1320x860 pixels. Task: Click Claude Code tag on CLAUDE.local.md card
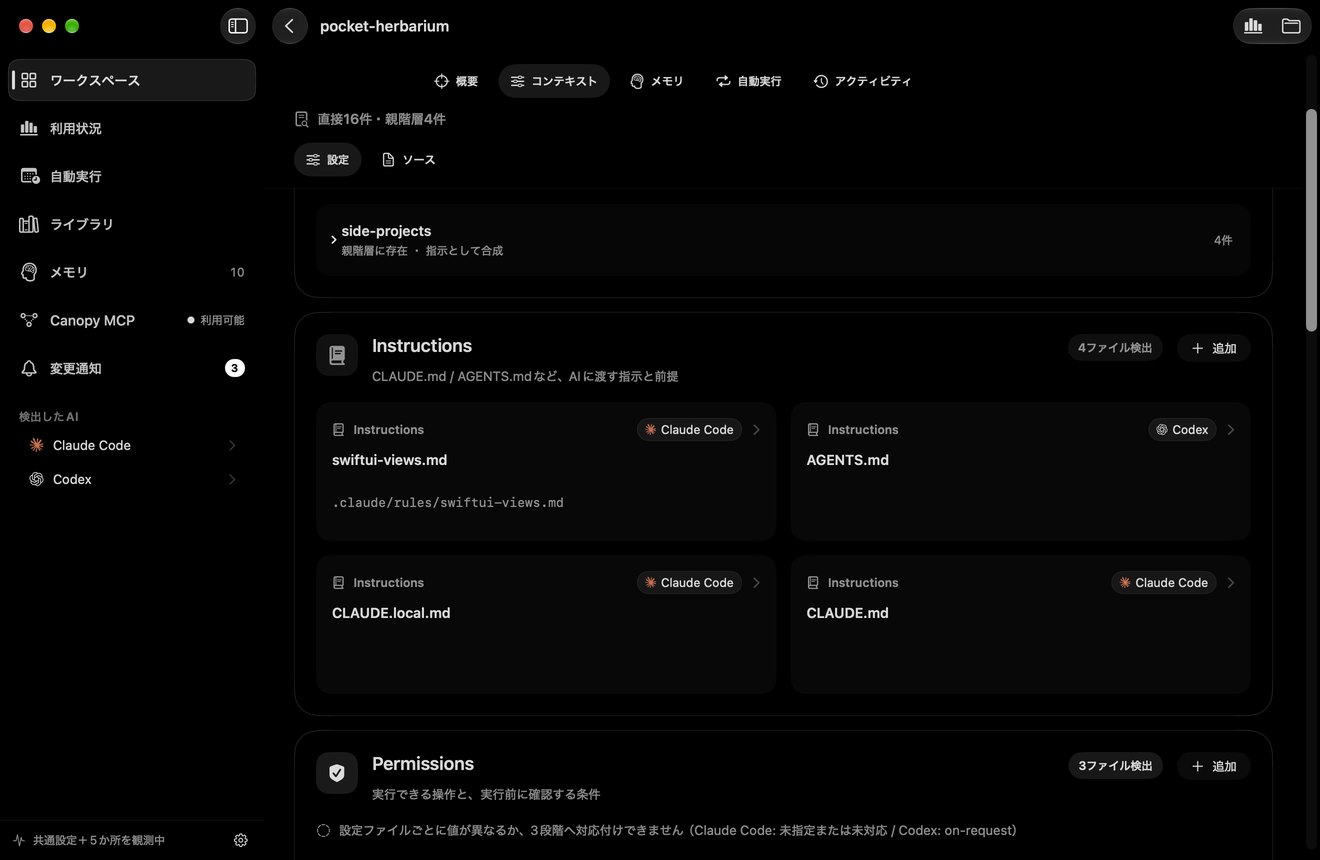(x=689, y=582)
